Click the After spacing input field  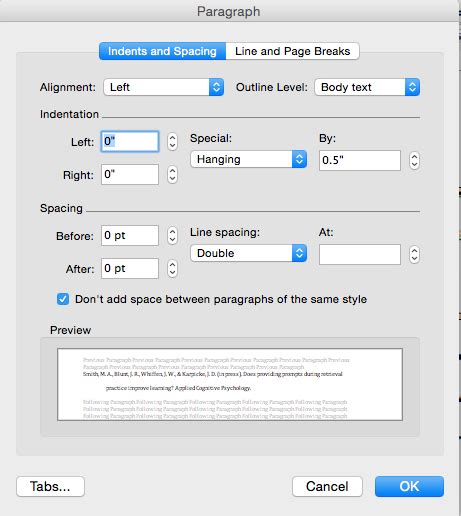130,268
